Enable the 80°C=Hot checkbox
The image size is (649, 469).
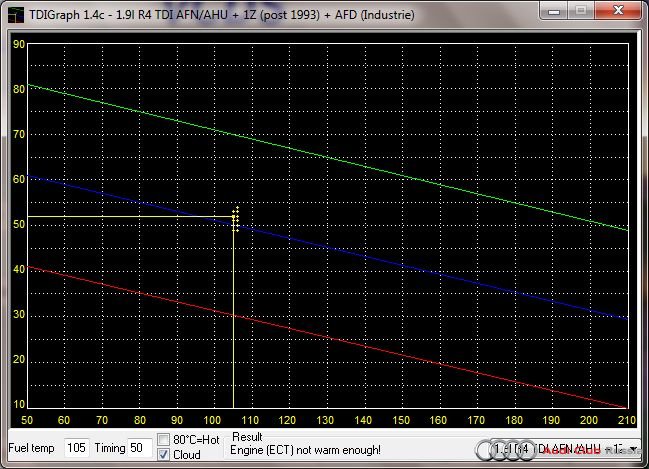click(x=164, y=439)
